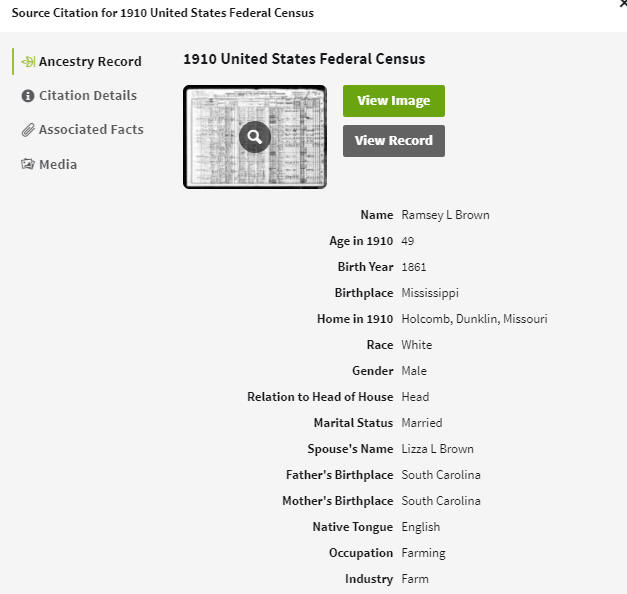Click the name value Ramsey L Brown
Image resolution: width=627 pixels, height=594 pixels.
[x=445, y=215]
